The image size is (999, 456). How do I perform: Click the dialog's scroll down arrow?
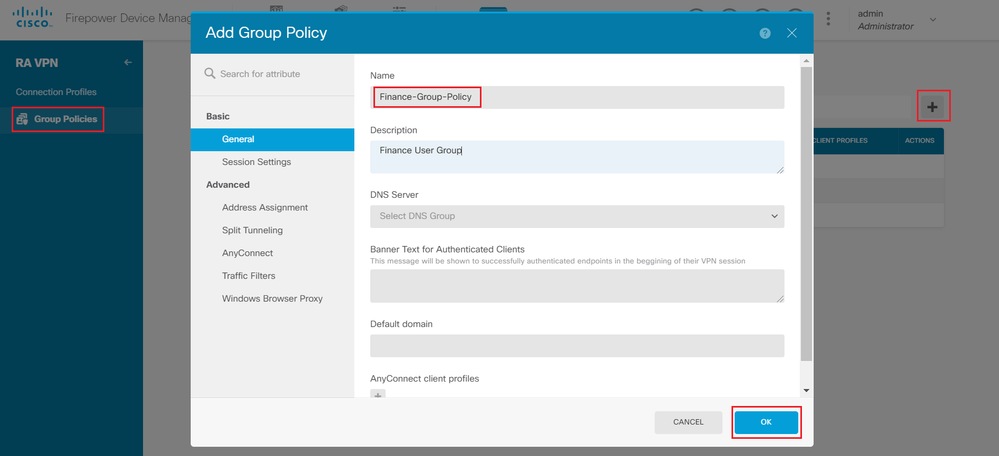click(806, 390)
